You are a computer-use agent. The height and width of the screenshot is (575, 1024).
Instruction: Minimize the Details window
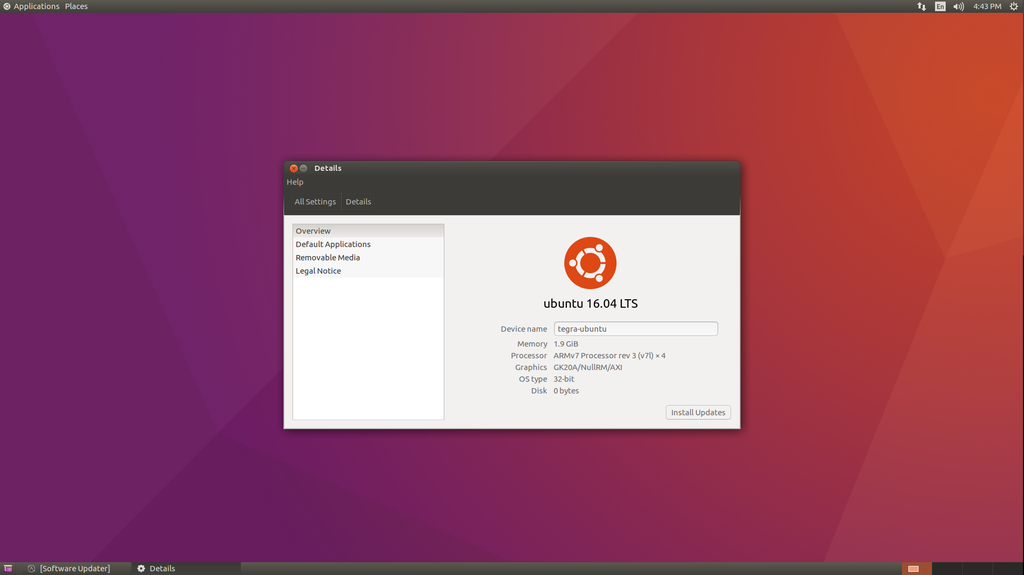point(304,168)
